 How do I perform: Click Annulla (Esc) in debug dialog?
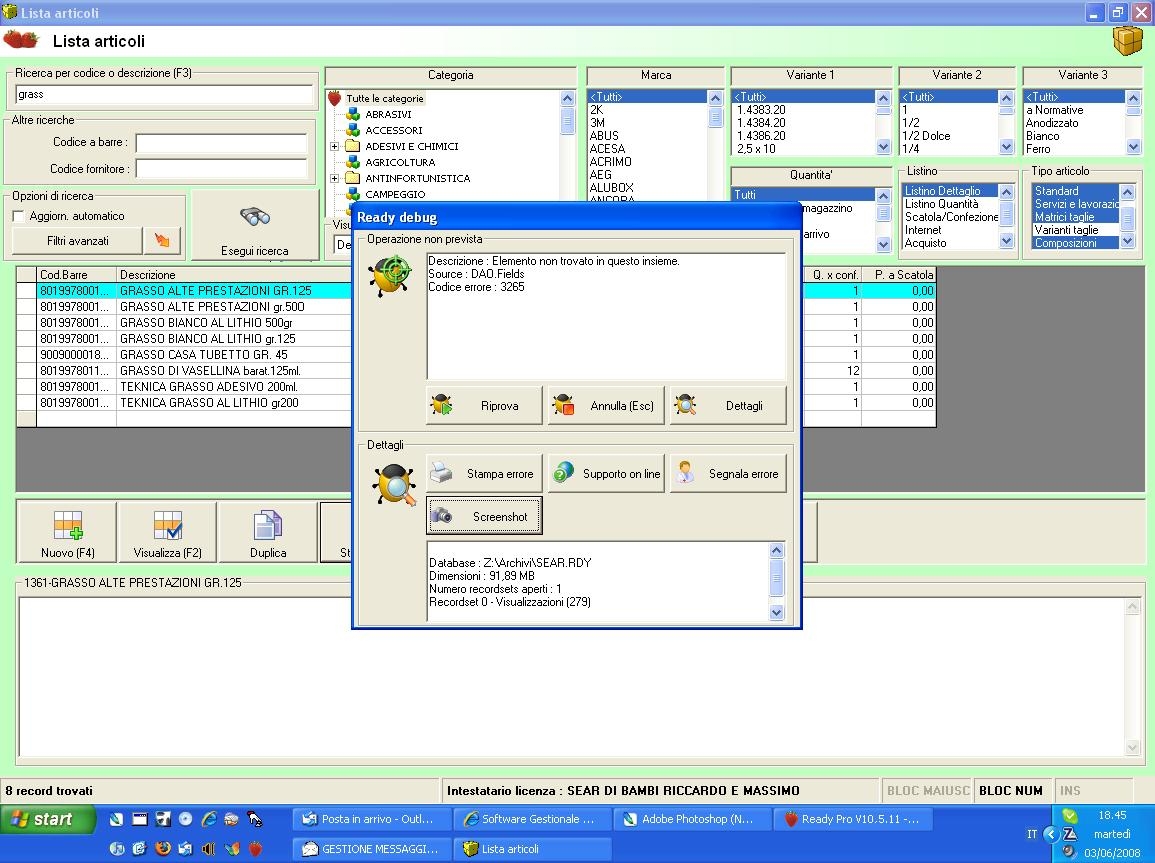(606, 405)
